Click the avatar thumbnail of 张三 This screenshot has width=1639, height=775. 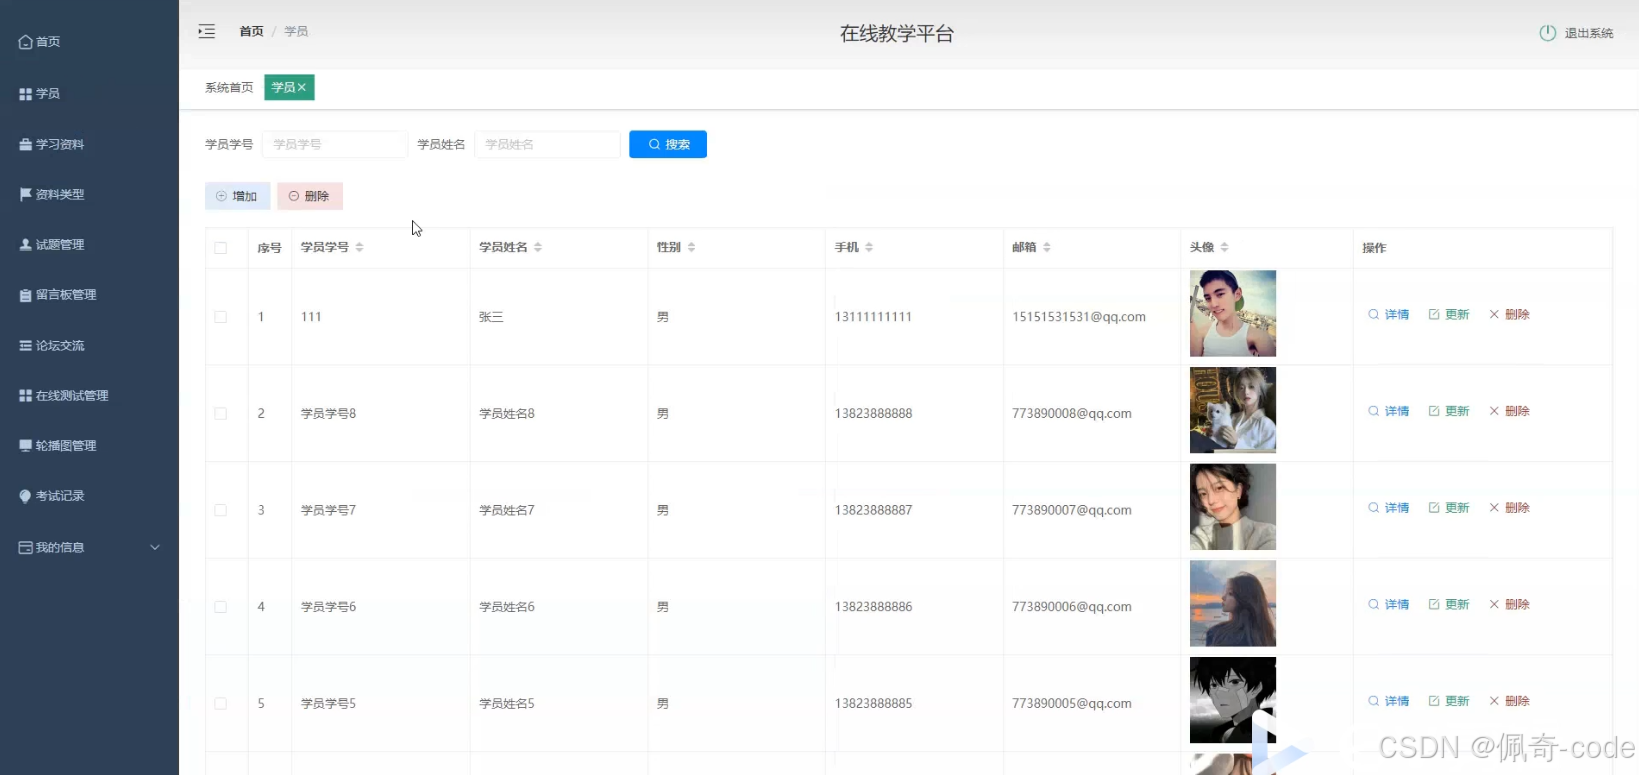[x=1233, y=313]
